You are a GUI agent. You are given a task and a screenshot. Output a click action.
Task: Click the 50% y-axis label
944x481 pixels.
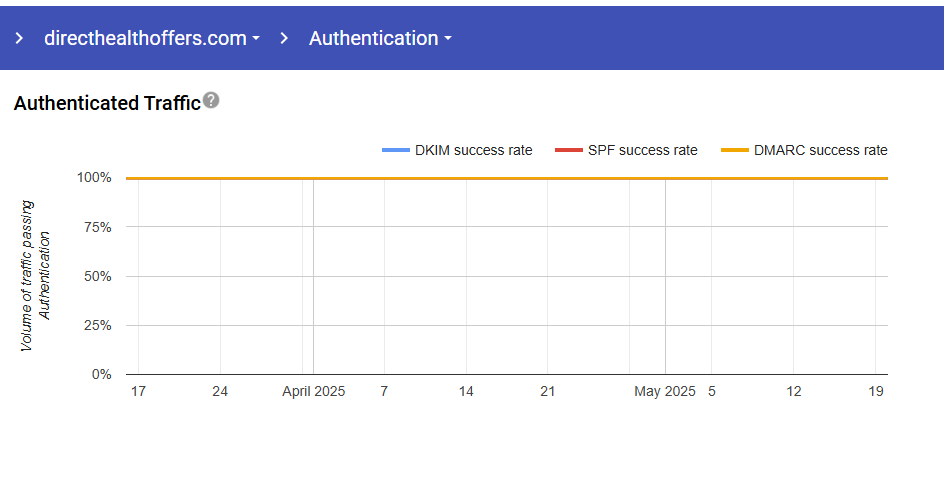[98, 276]
